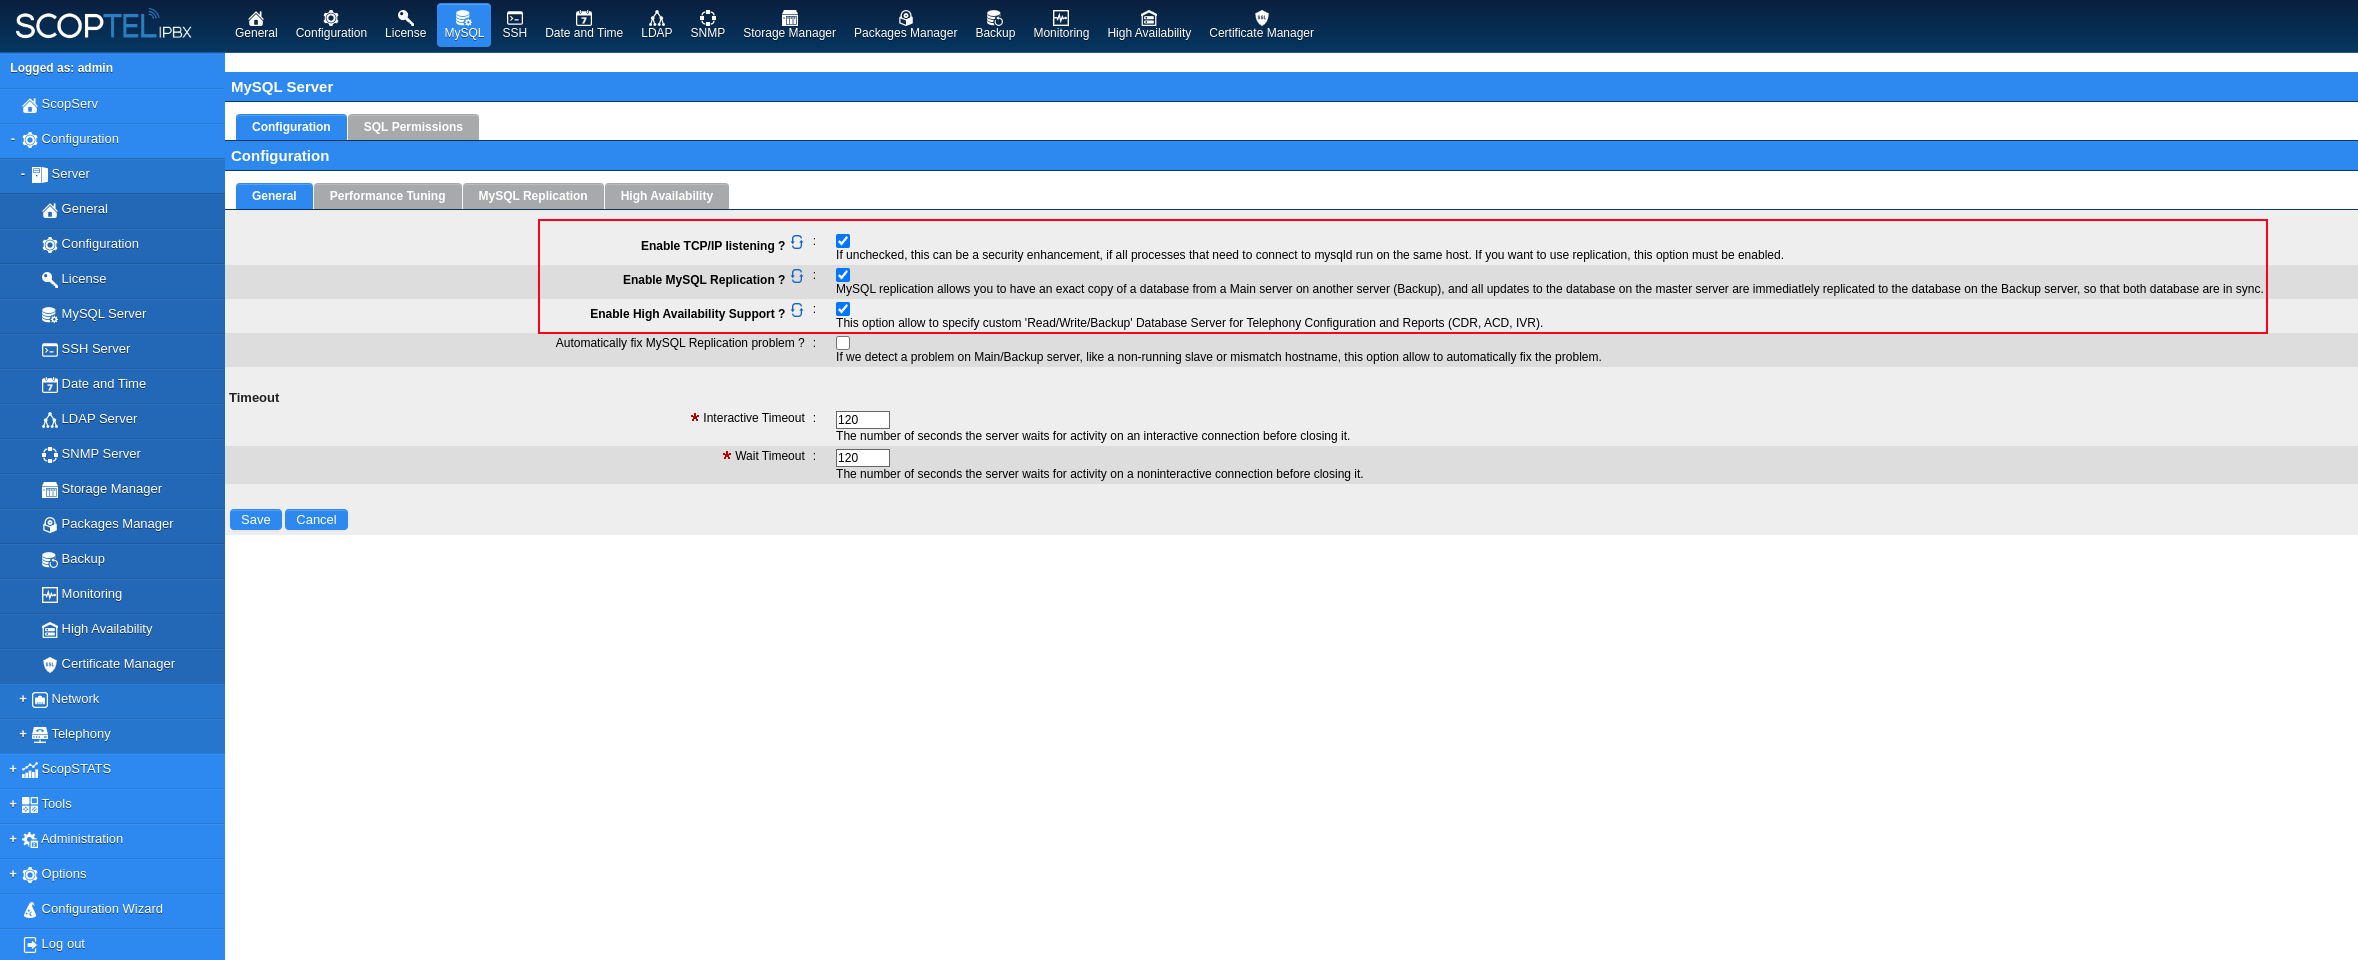
Task: Switch to Performance Tuning tab
Action: [x=387, y=196]
